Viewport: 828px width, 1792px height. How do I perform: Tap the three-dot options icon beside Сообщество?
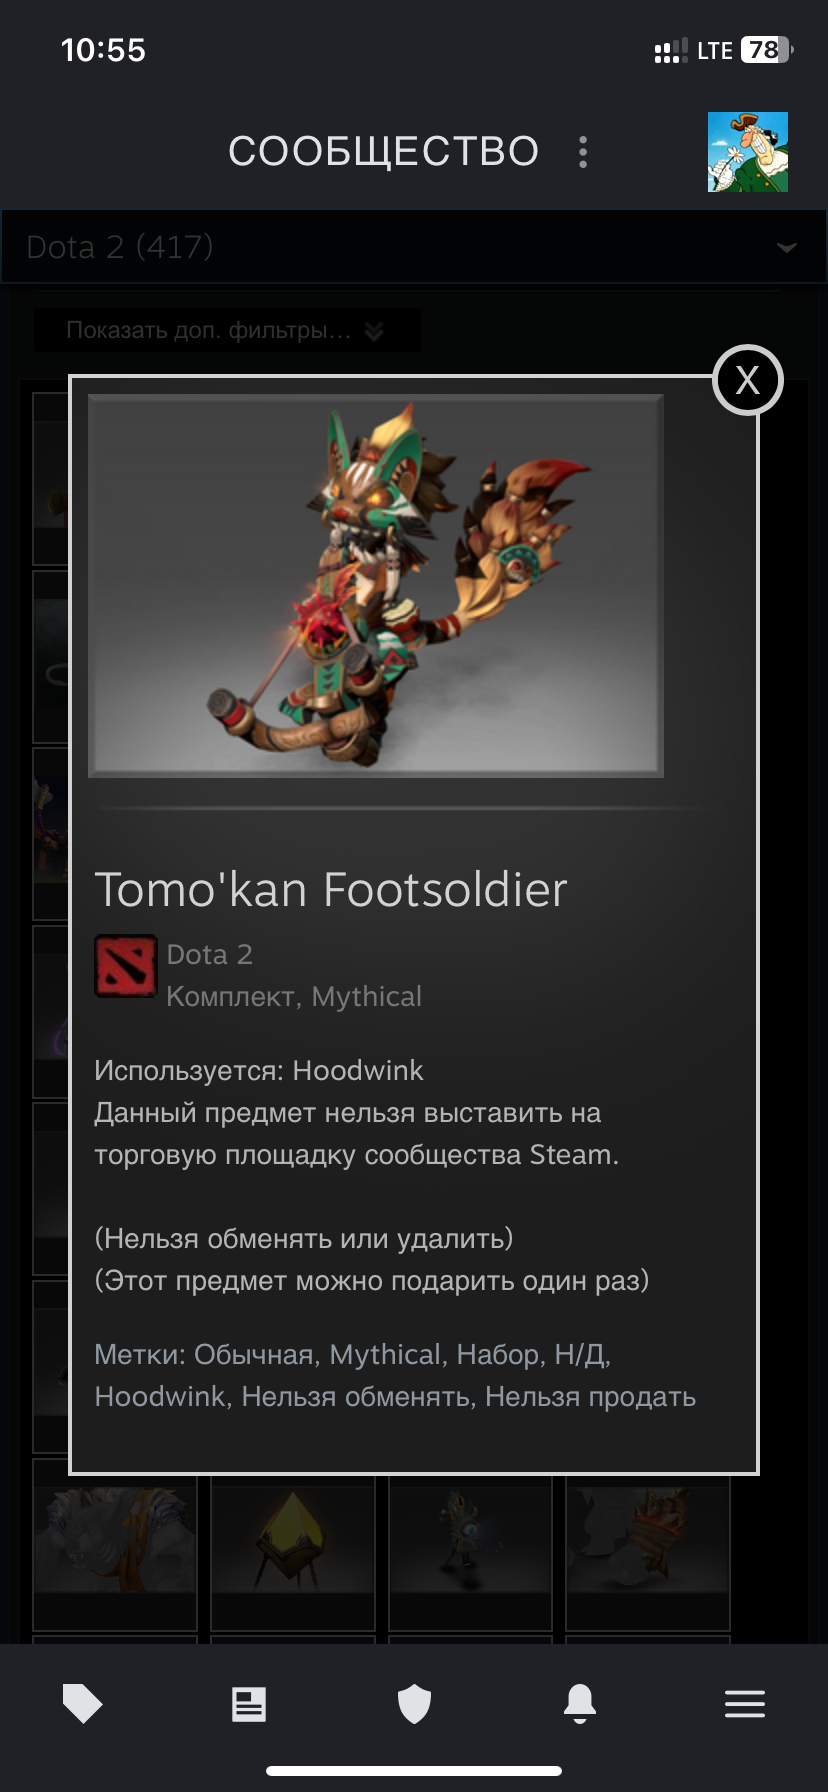(x=583, y=152)
